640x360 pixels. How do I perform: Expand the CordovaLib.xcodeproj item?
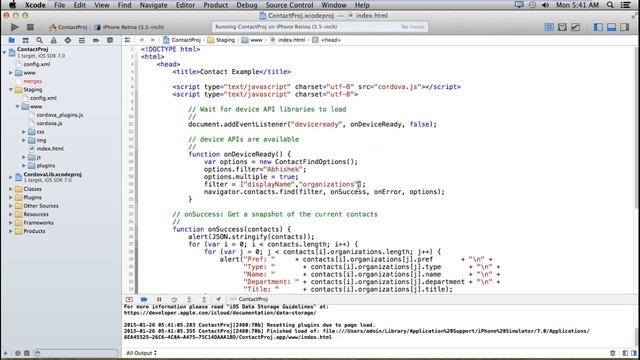pyautogui.click(x=11, y=177)
